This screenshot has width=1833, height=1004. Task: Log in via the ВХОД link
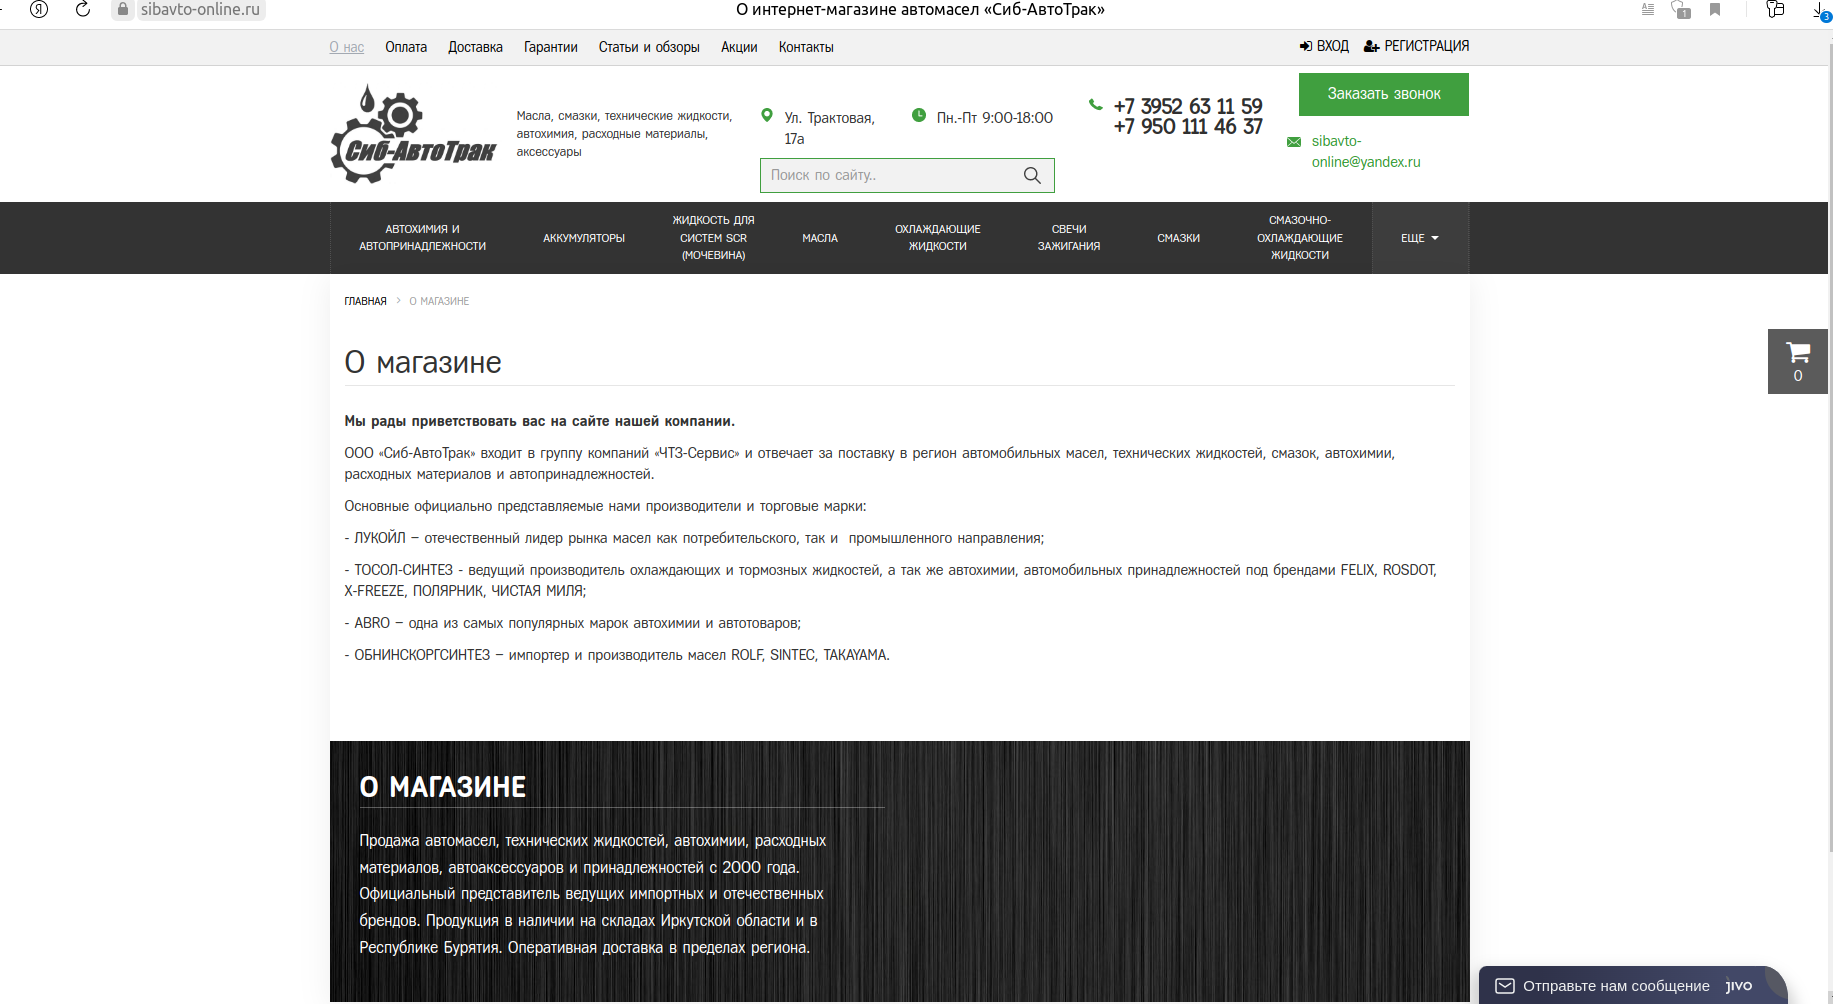(1333, 46)
